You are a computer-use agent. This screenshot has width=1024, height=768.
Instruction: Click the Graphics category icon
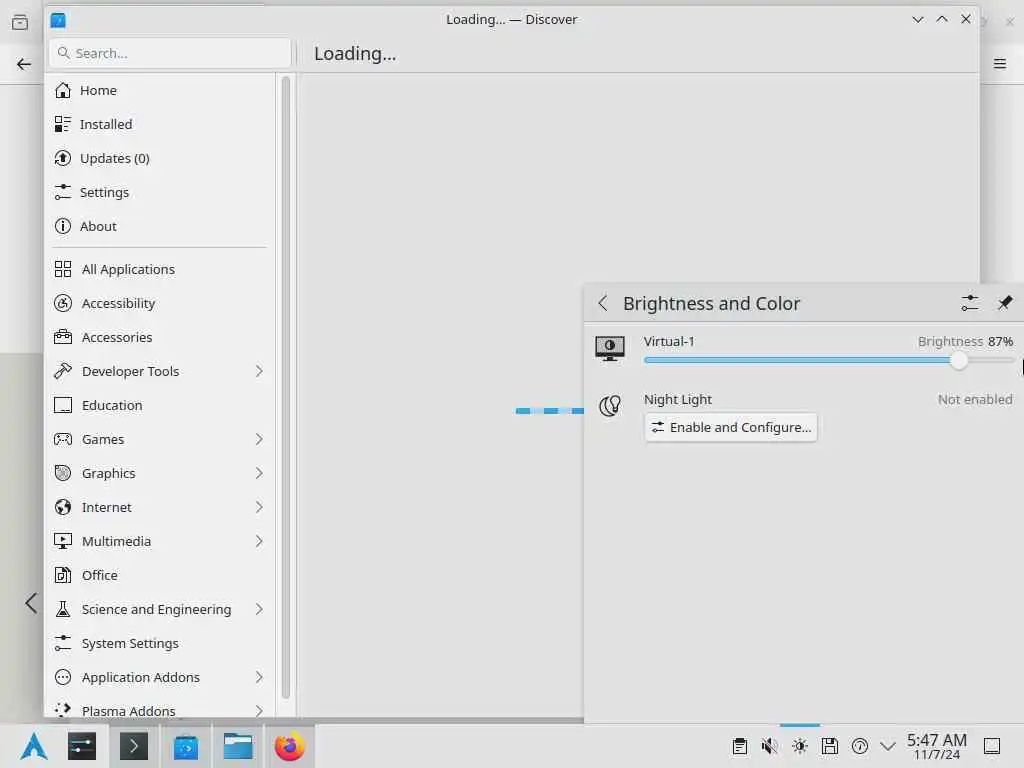tap(63, 473)
